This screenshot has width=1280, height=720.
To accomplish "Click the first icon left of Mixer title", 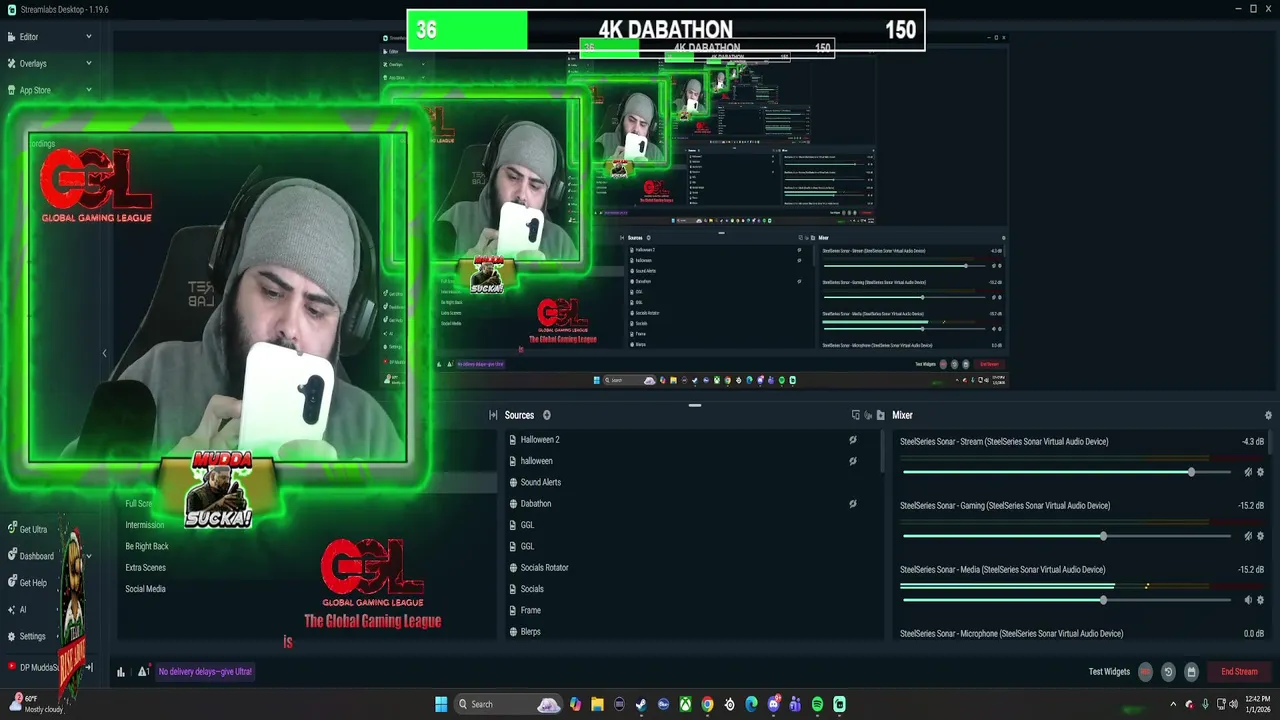I will [x=855, y=415].
